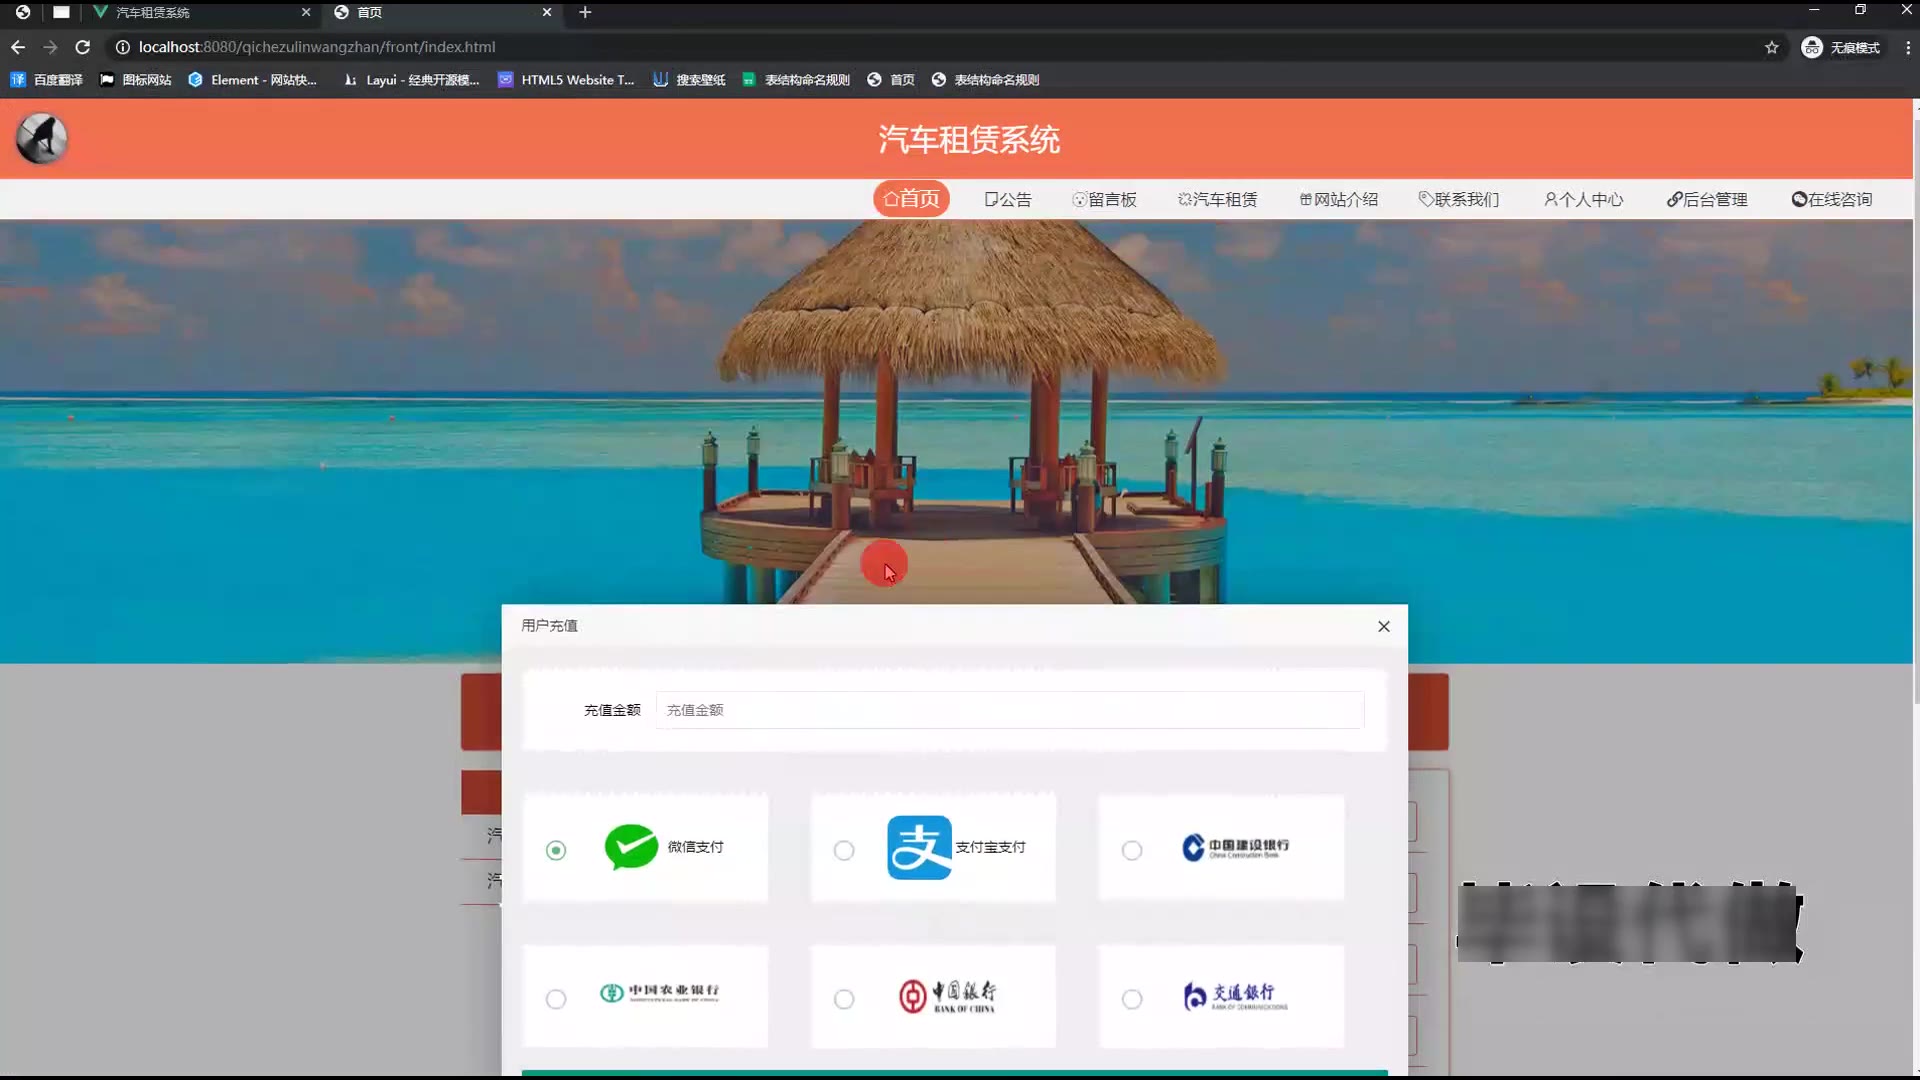
Task: Select the 中国建设银行 radio option
Action: 1131,850
